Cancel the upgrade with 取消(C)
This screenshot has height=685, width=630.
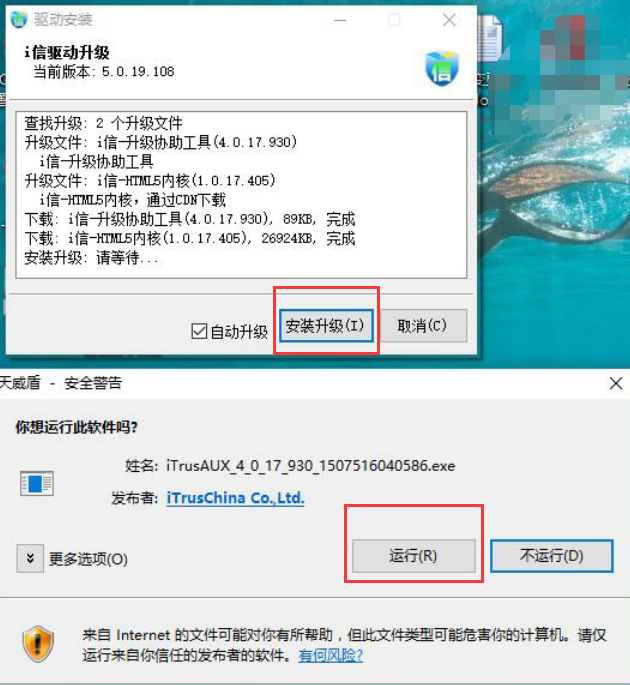pos(423,325)
